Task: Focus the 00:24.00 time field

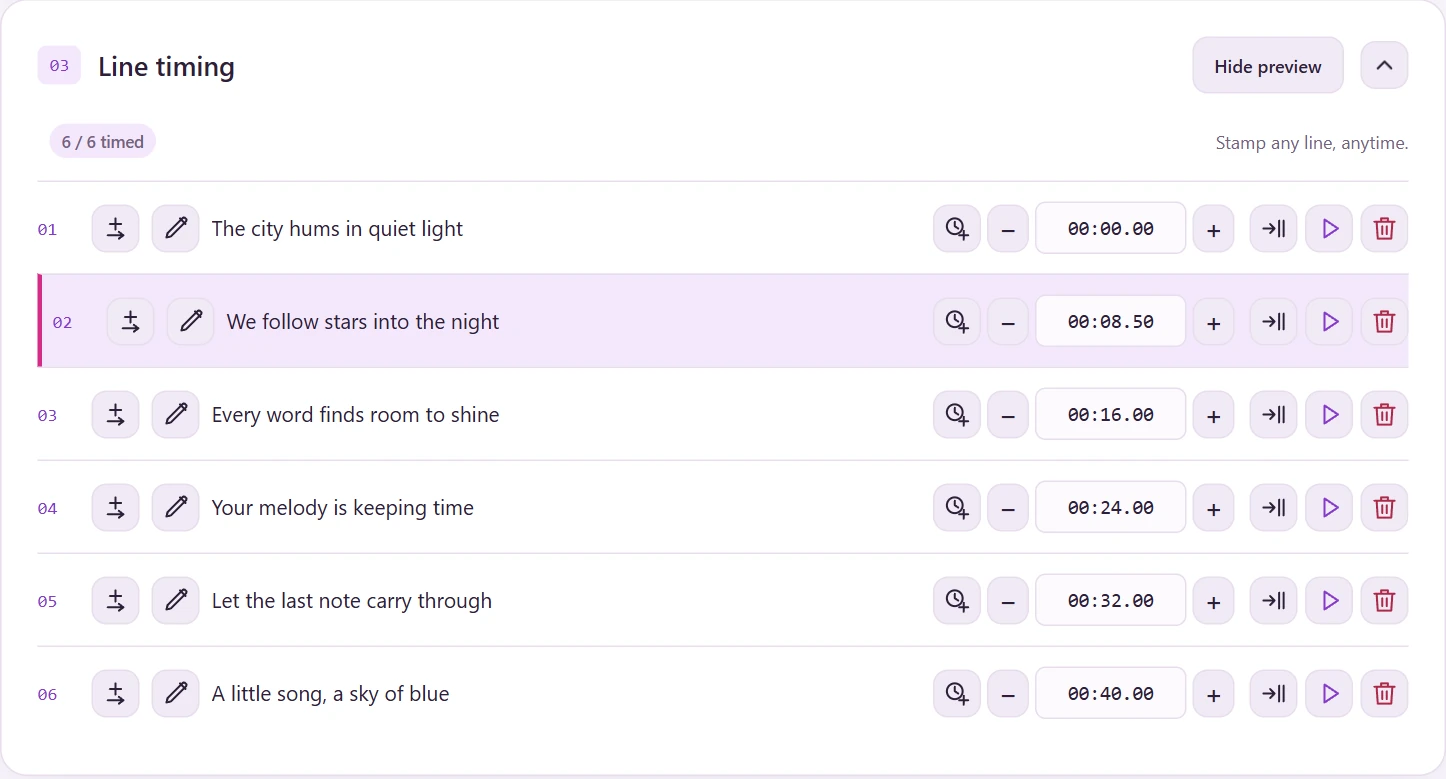Action: (1111, 508)
